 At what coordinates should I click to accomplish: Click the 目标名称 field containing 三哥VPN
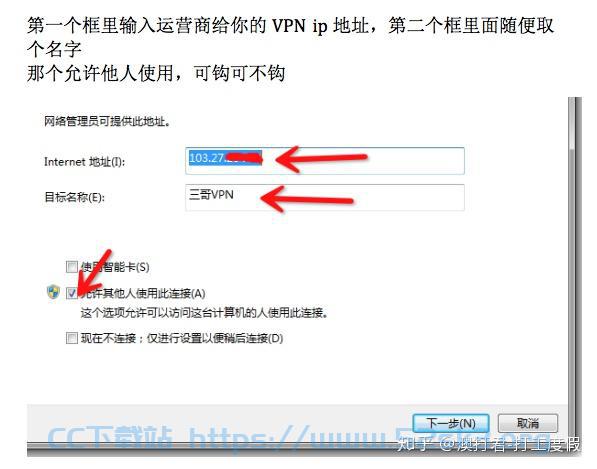(325, 197)
